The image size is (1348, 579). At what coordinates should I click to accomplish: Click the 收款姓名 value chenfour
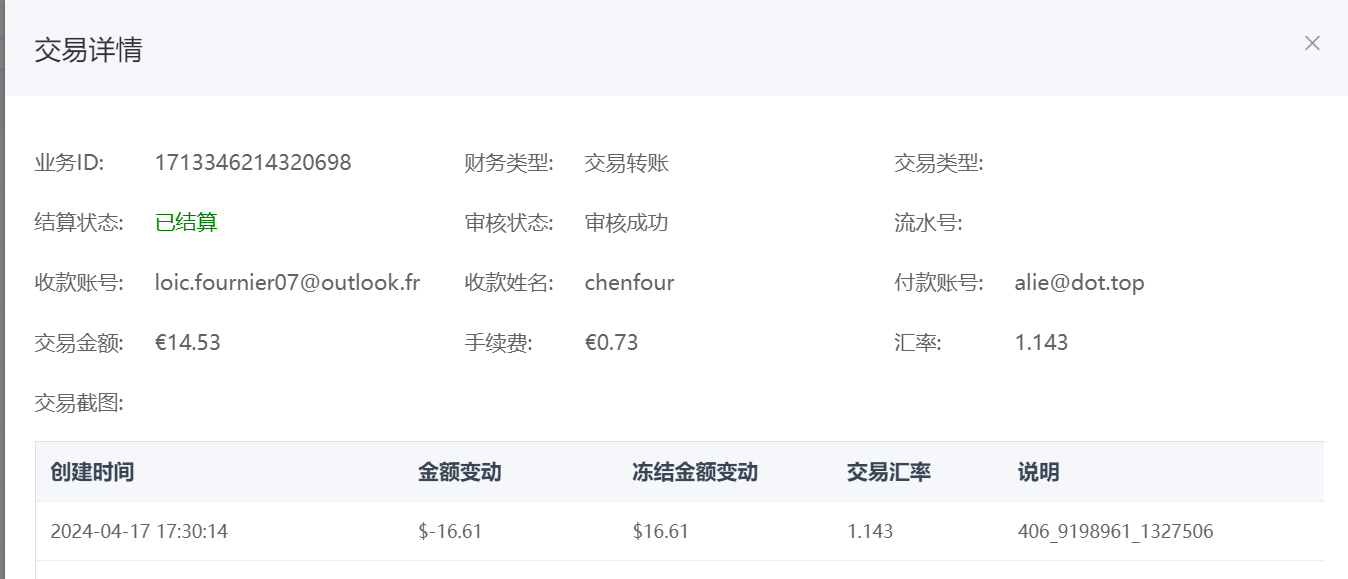[629, 283]
